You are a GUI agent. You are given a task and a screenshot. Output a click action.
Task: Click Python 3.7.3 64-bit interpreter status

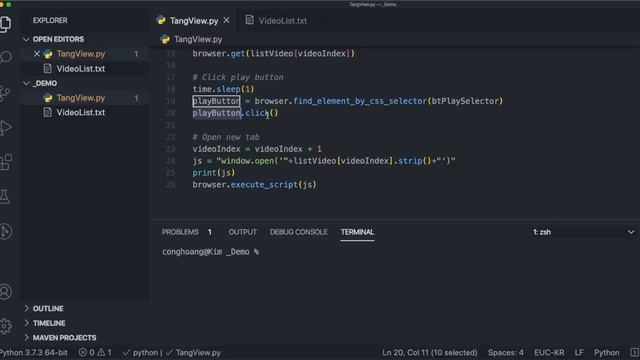34,352
